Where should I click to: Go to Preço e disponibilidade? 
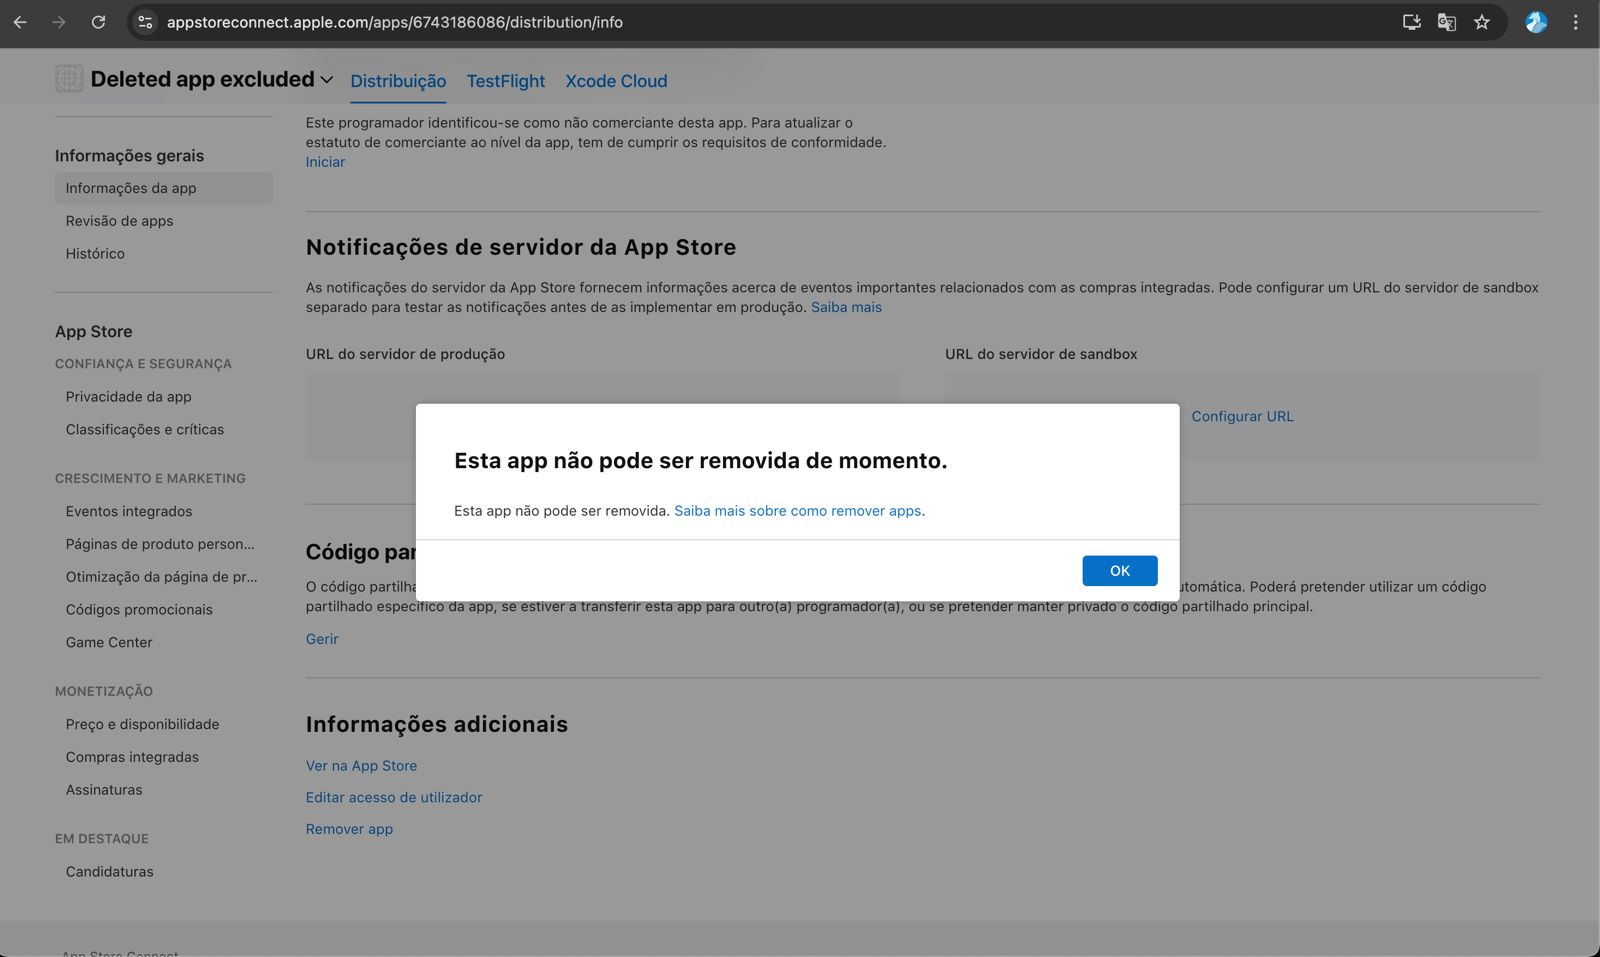click(142, 724)
